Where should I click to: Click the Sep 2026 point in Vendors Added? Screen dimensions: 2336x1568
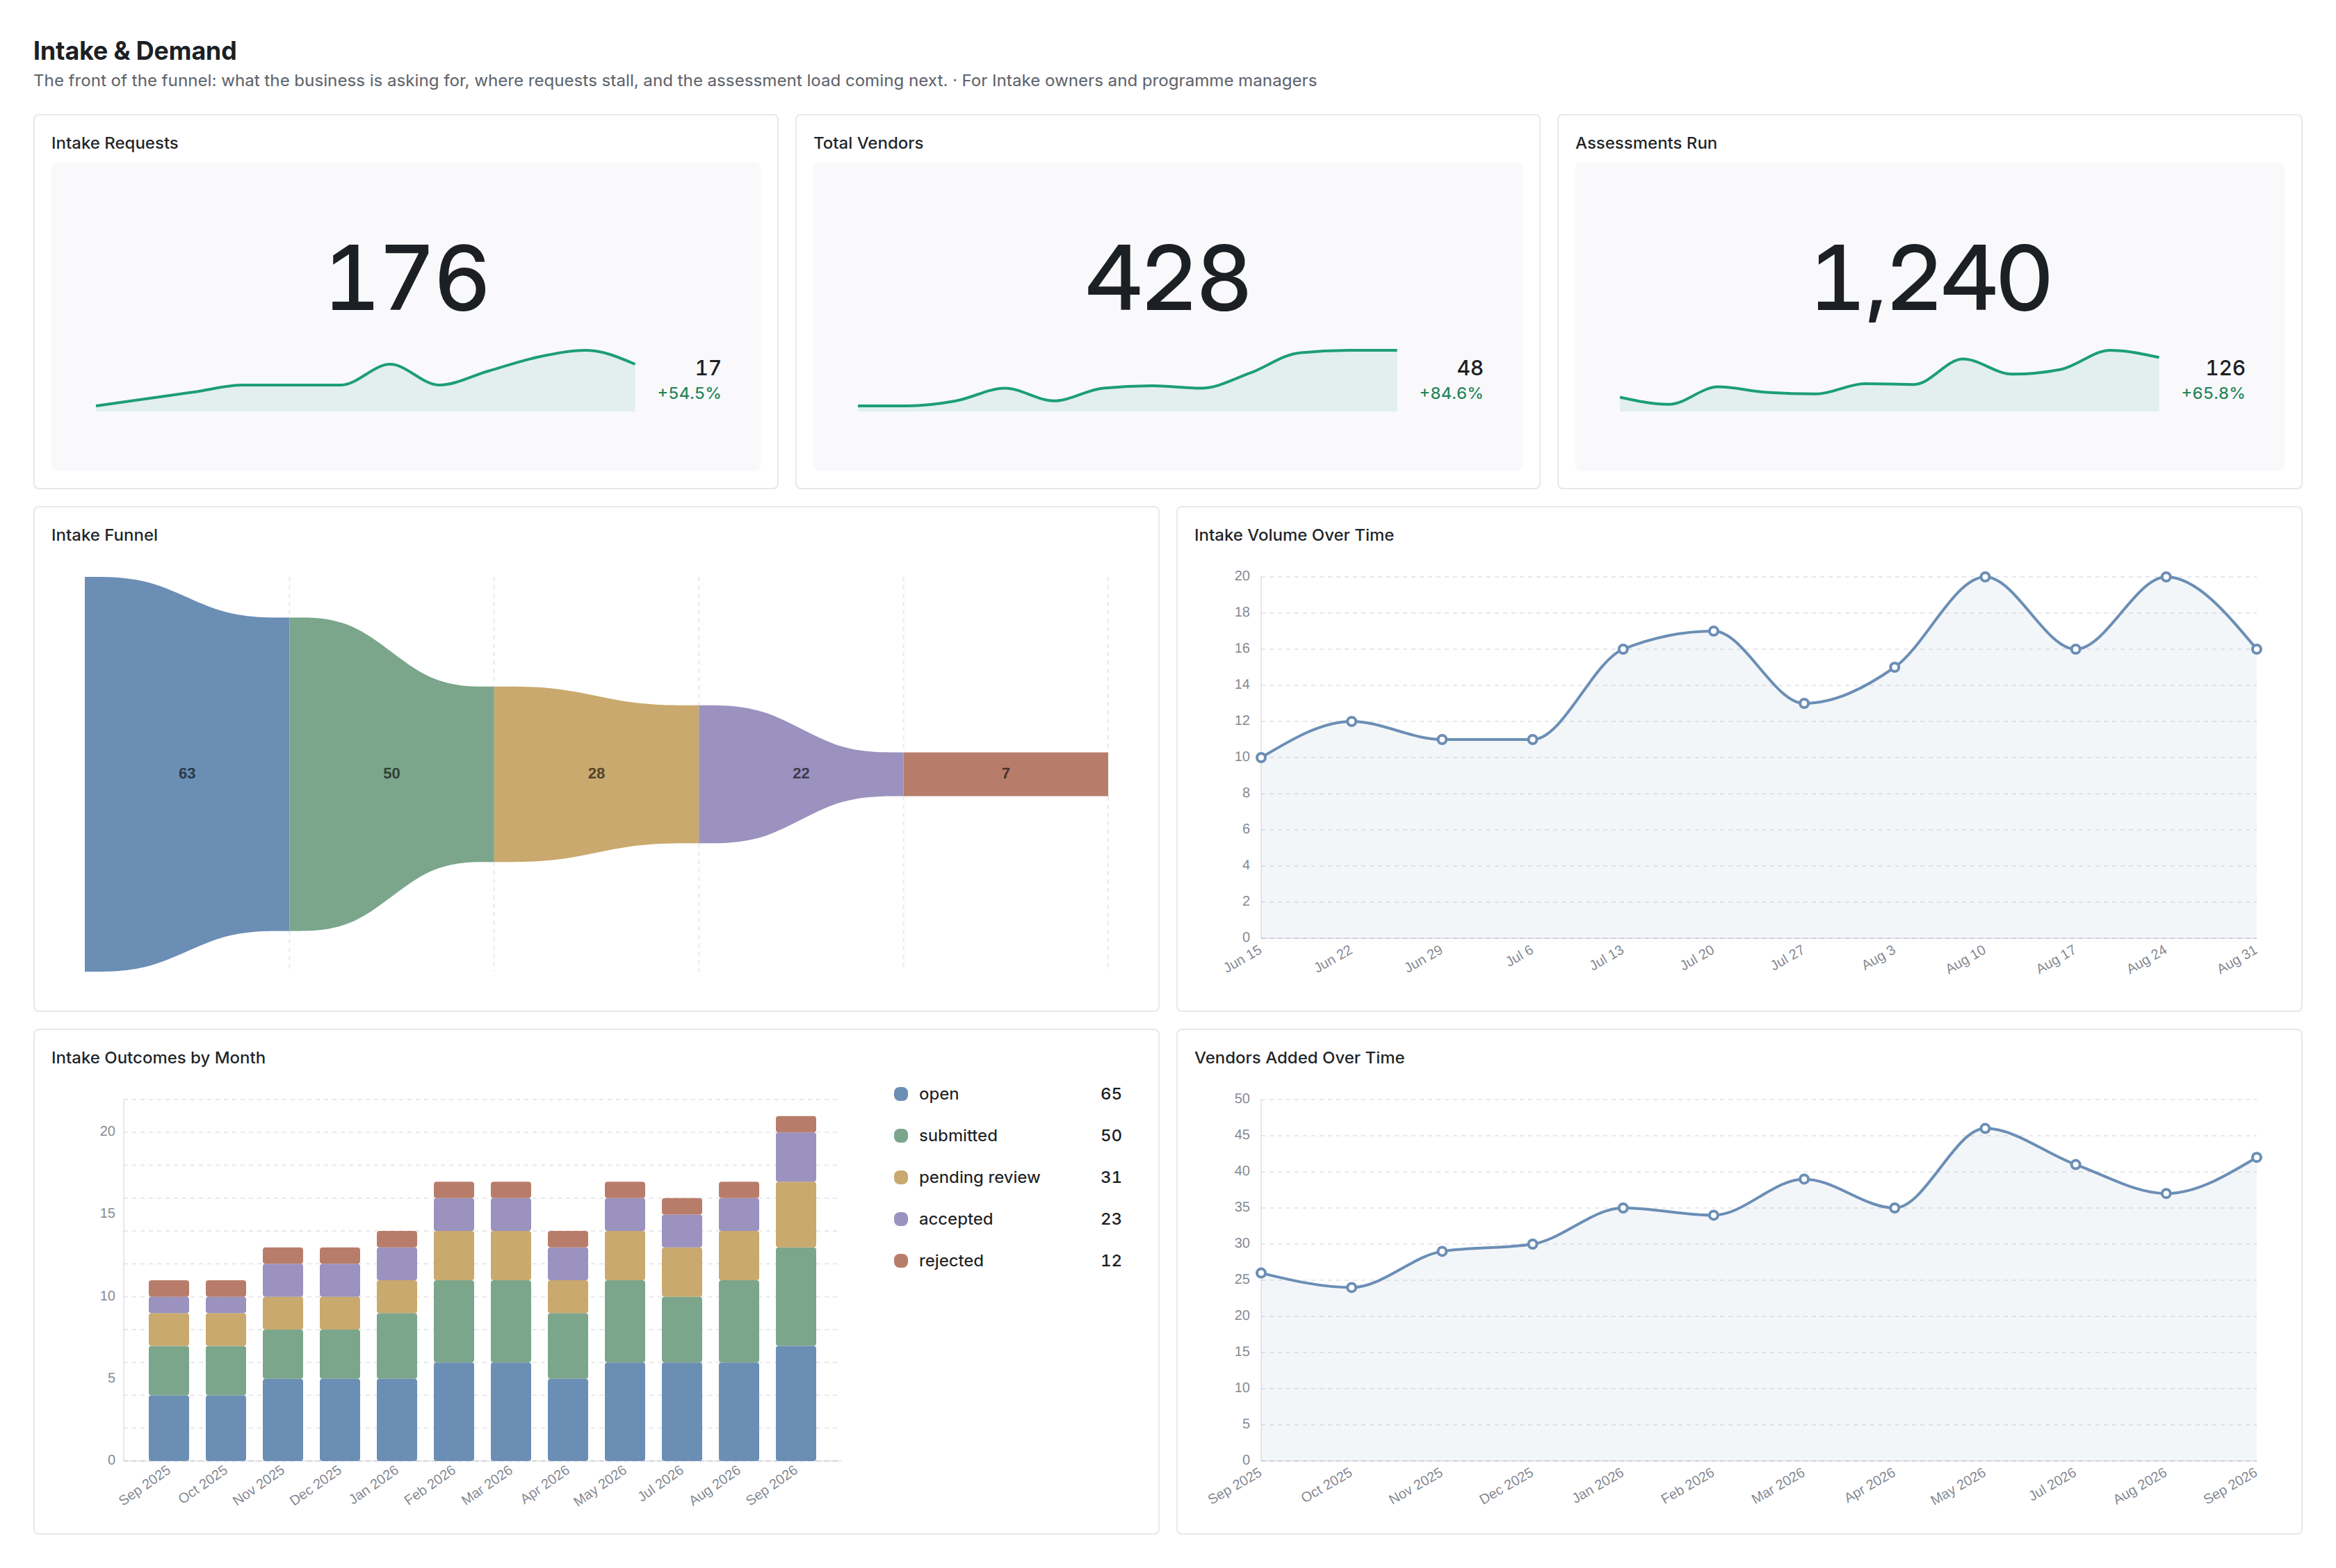click(2257, 1158)
